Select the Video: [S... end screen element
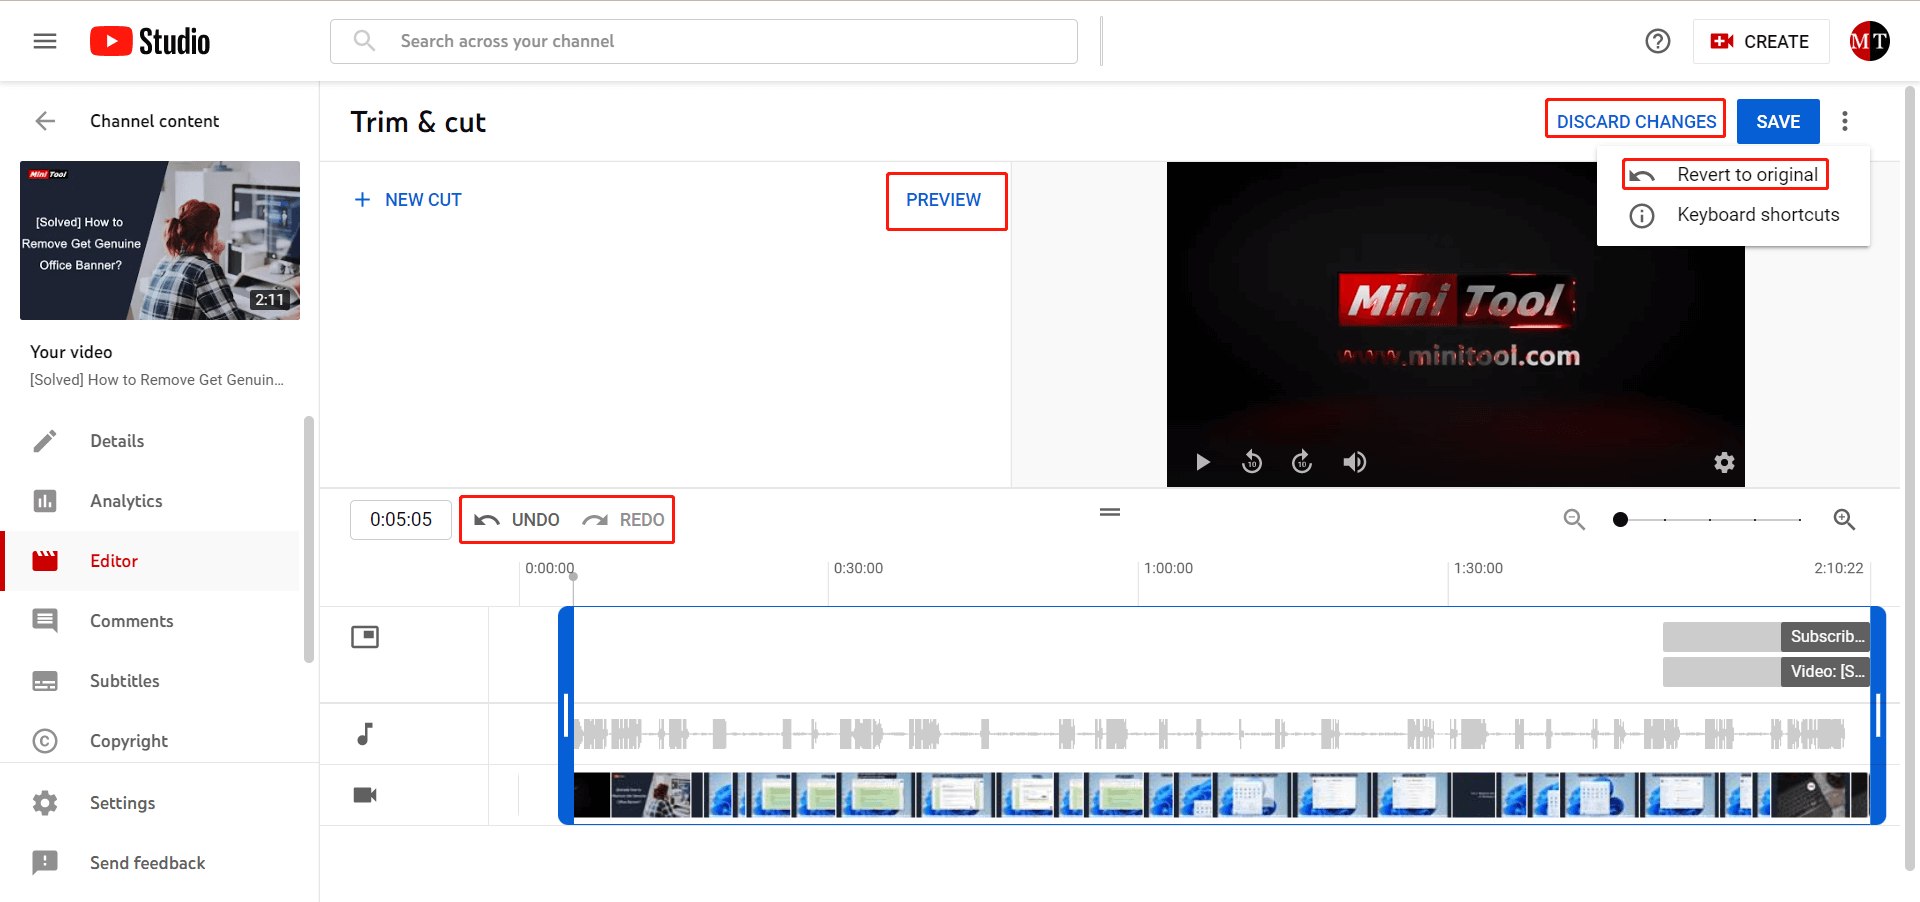1920x902 pixels. [1766, 672]
